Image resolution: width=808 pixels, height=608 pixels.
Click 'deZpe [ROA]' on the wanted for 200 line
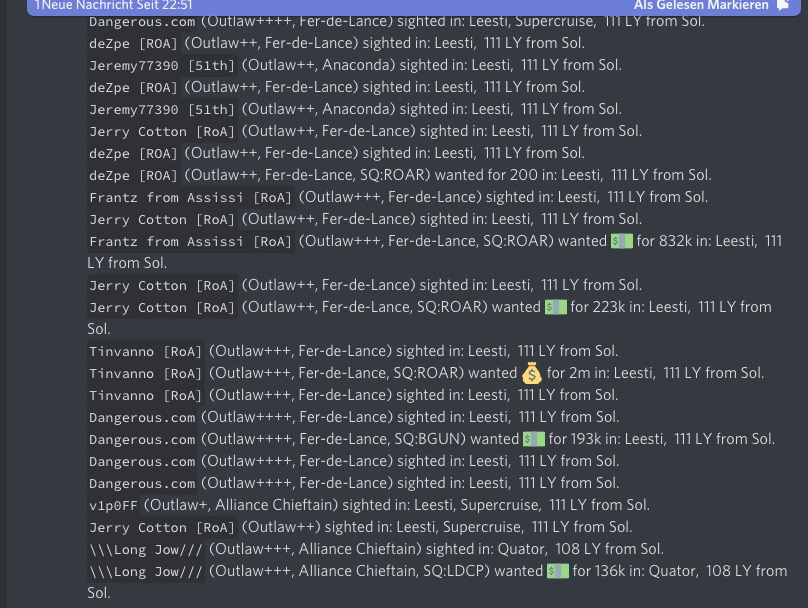tap(133, 175)
